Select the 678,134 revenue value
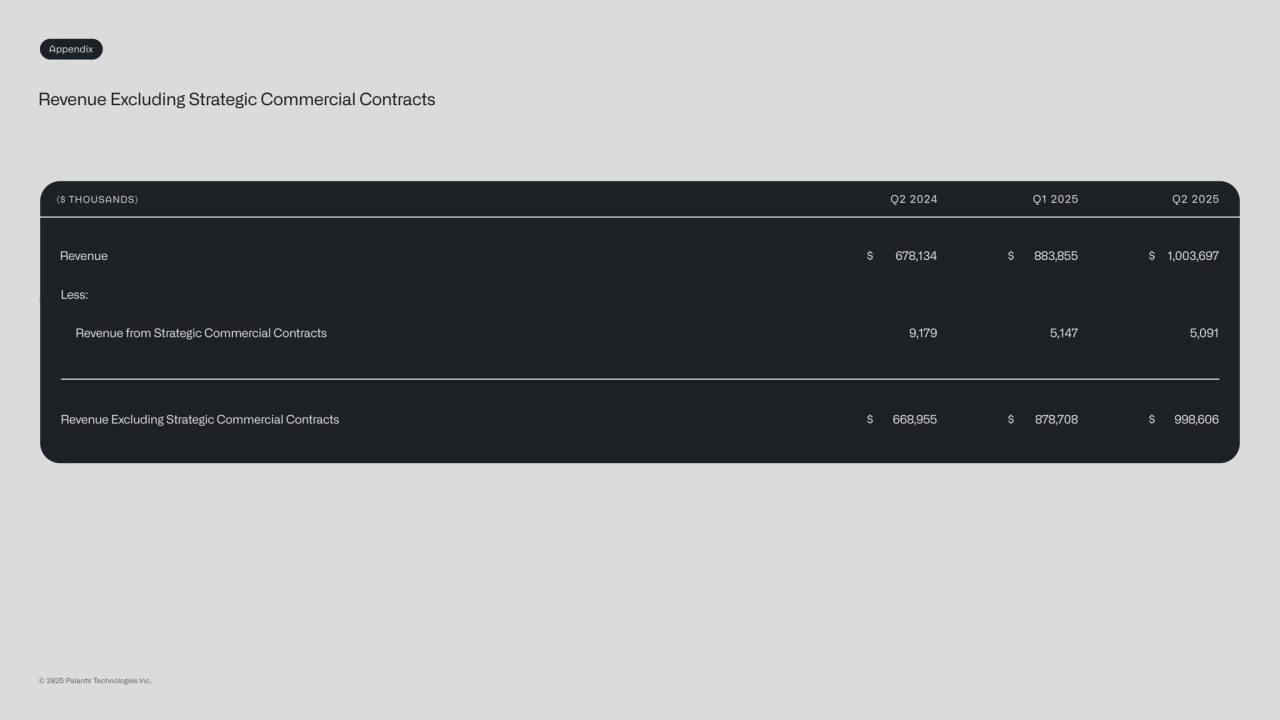The height and width of the screenshot is (720, 1280). click(x=916, y=256)
